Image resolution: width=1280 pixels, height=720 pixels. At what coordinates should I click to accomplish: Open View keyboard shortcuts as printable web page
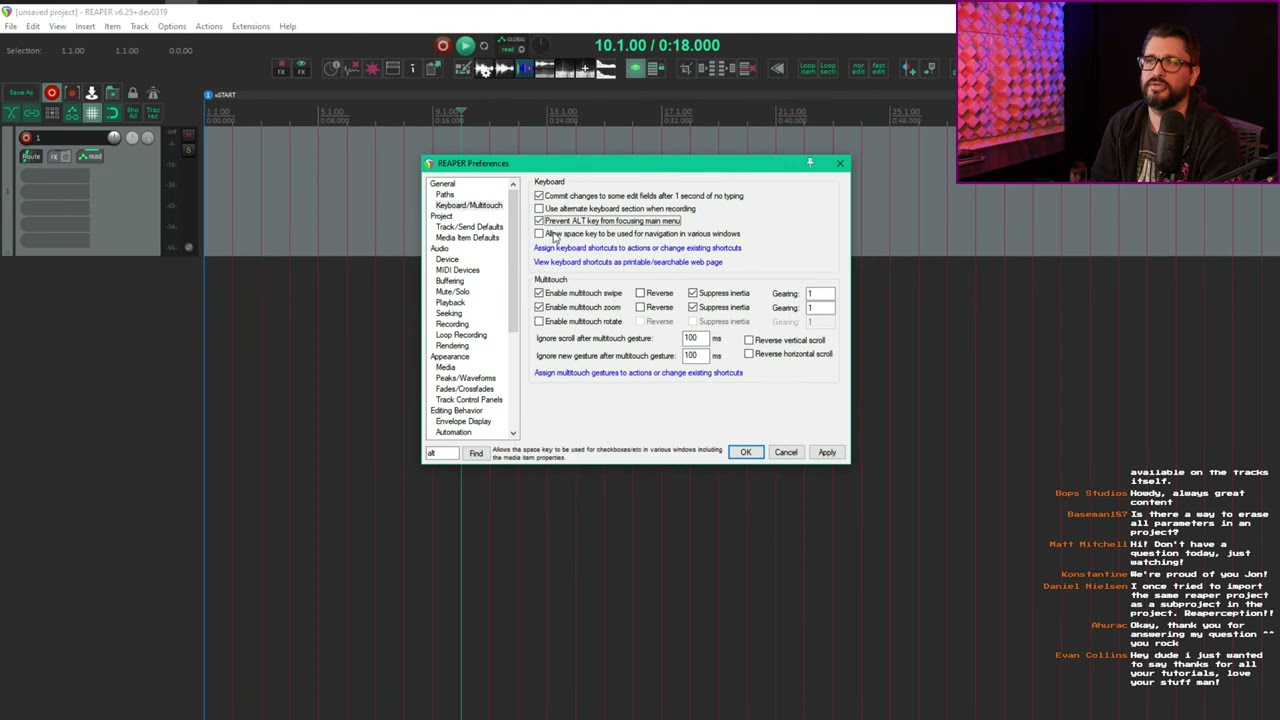pyautogui.click(x=628, y=262)
